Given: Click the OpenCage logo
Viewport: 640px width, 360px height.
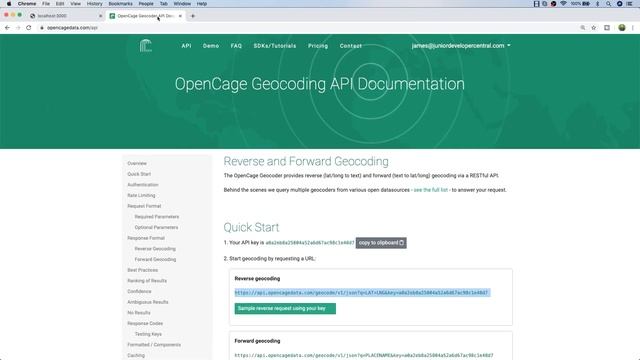Looking at the screenshot, I should point(146,45).
